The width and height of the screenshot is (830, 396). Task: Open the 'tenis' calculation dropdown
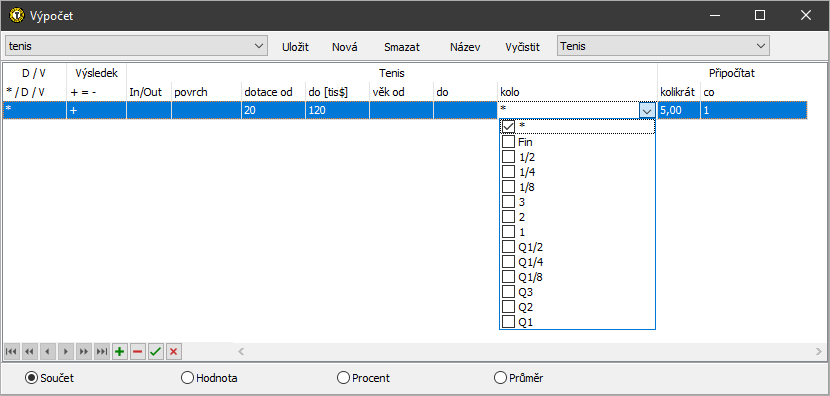pyautogui.click(x=136, y=46)
